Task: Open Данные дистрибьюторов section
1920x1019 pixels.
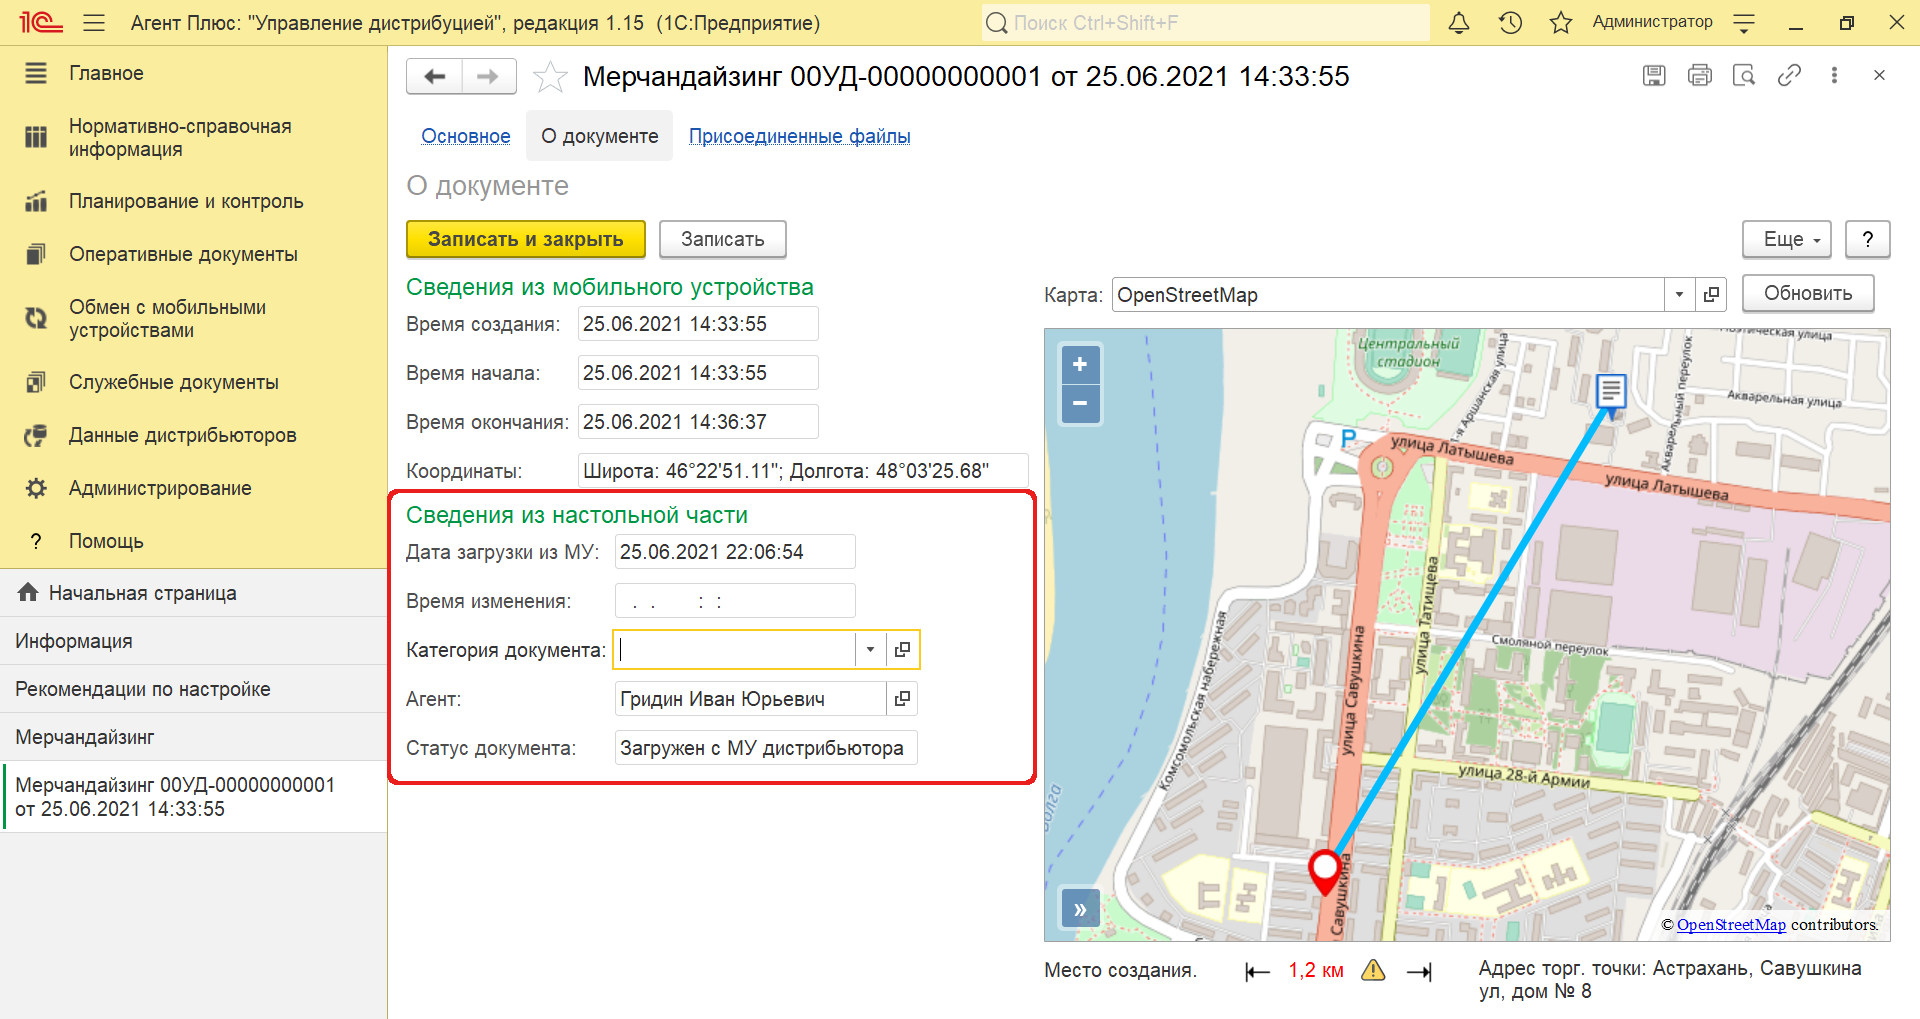Action: tap(193, 435)
